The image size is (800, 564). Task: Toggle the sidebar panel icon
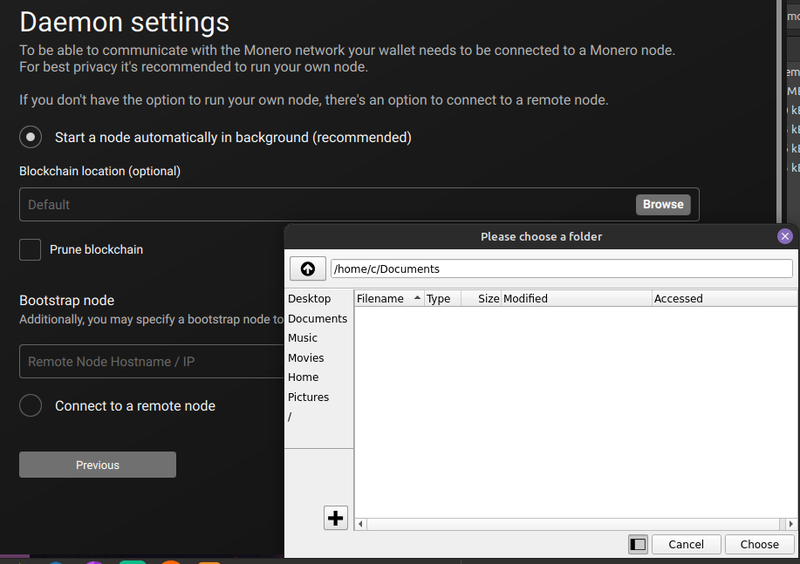638,544
